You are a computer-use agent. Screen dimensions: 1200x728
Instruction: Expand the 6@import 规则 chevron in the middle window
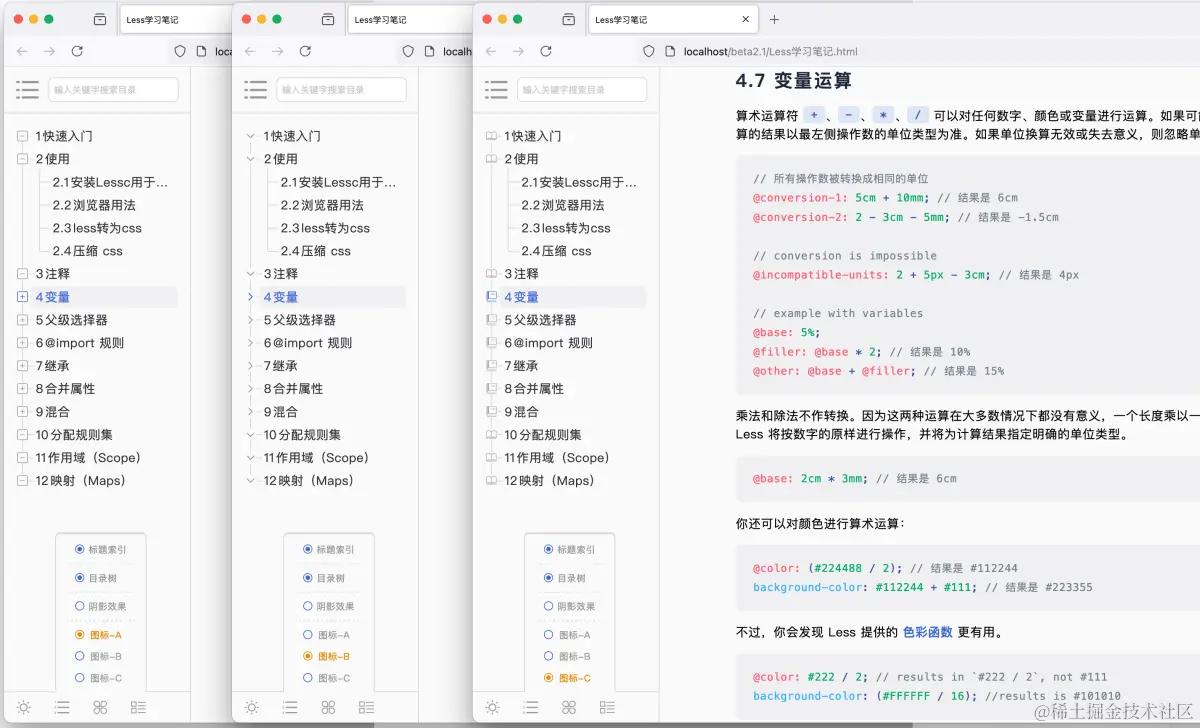(x=250, y=343)
